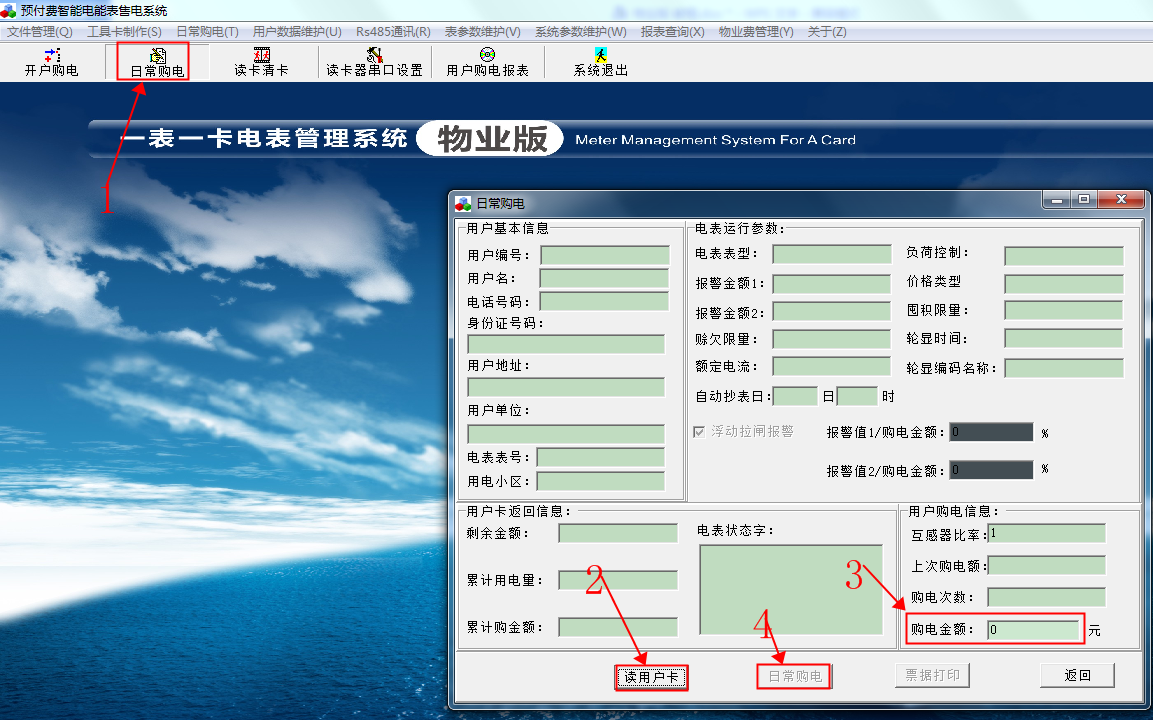Screen dimensions: 1153x720
Task: Toggle the 浮动拉闸报警 checkbox
Action: click(x=699, y=431)
